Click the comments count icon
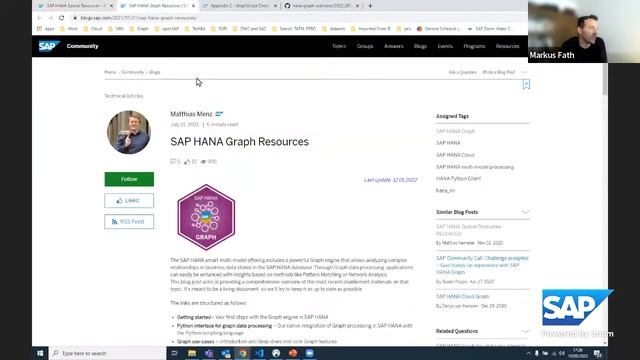 click(x=173, y=162)
